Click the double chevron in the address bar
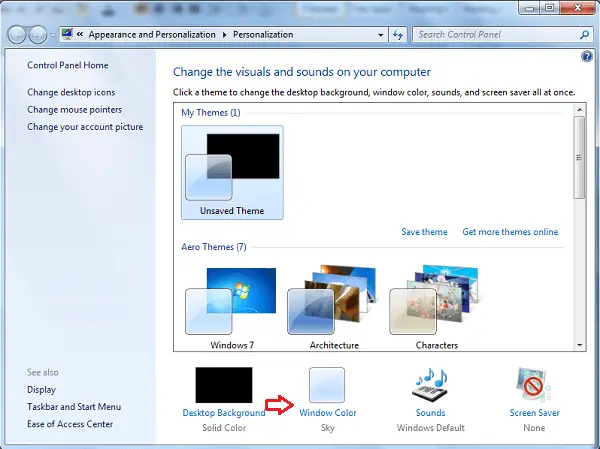This screenshot has height=449, width=600. [x=80, y=34]
